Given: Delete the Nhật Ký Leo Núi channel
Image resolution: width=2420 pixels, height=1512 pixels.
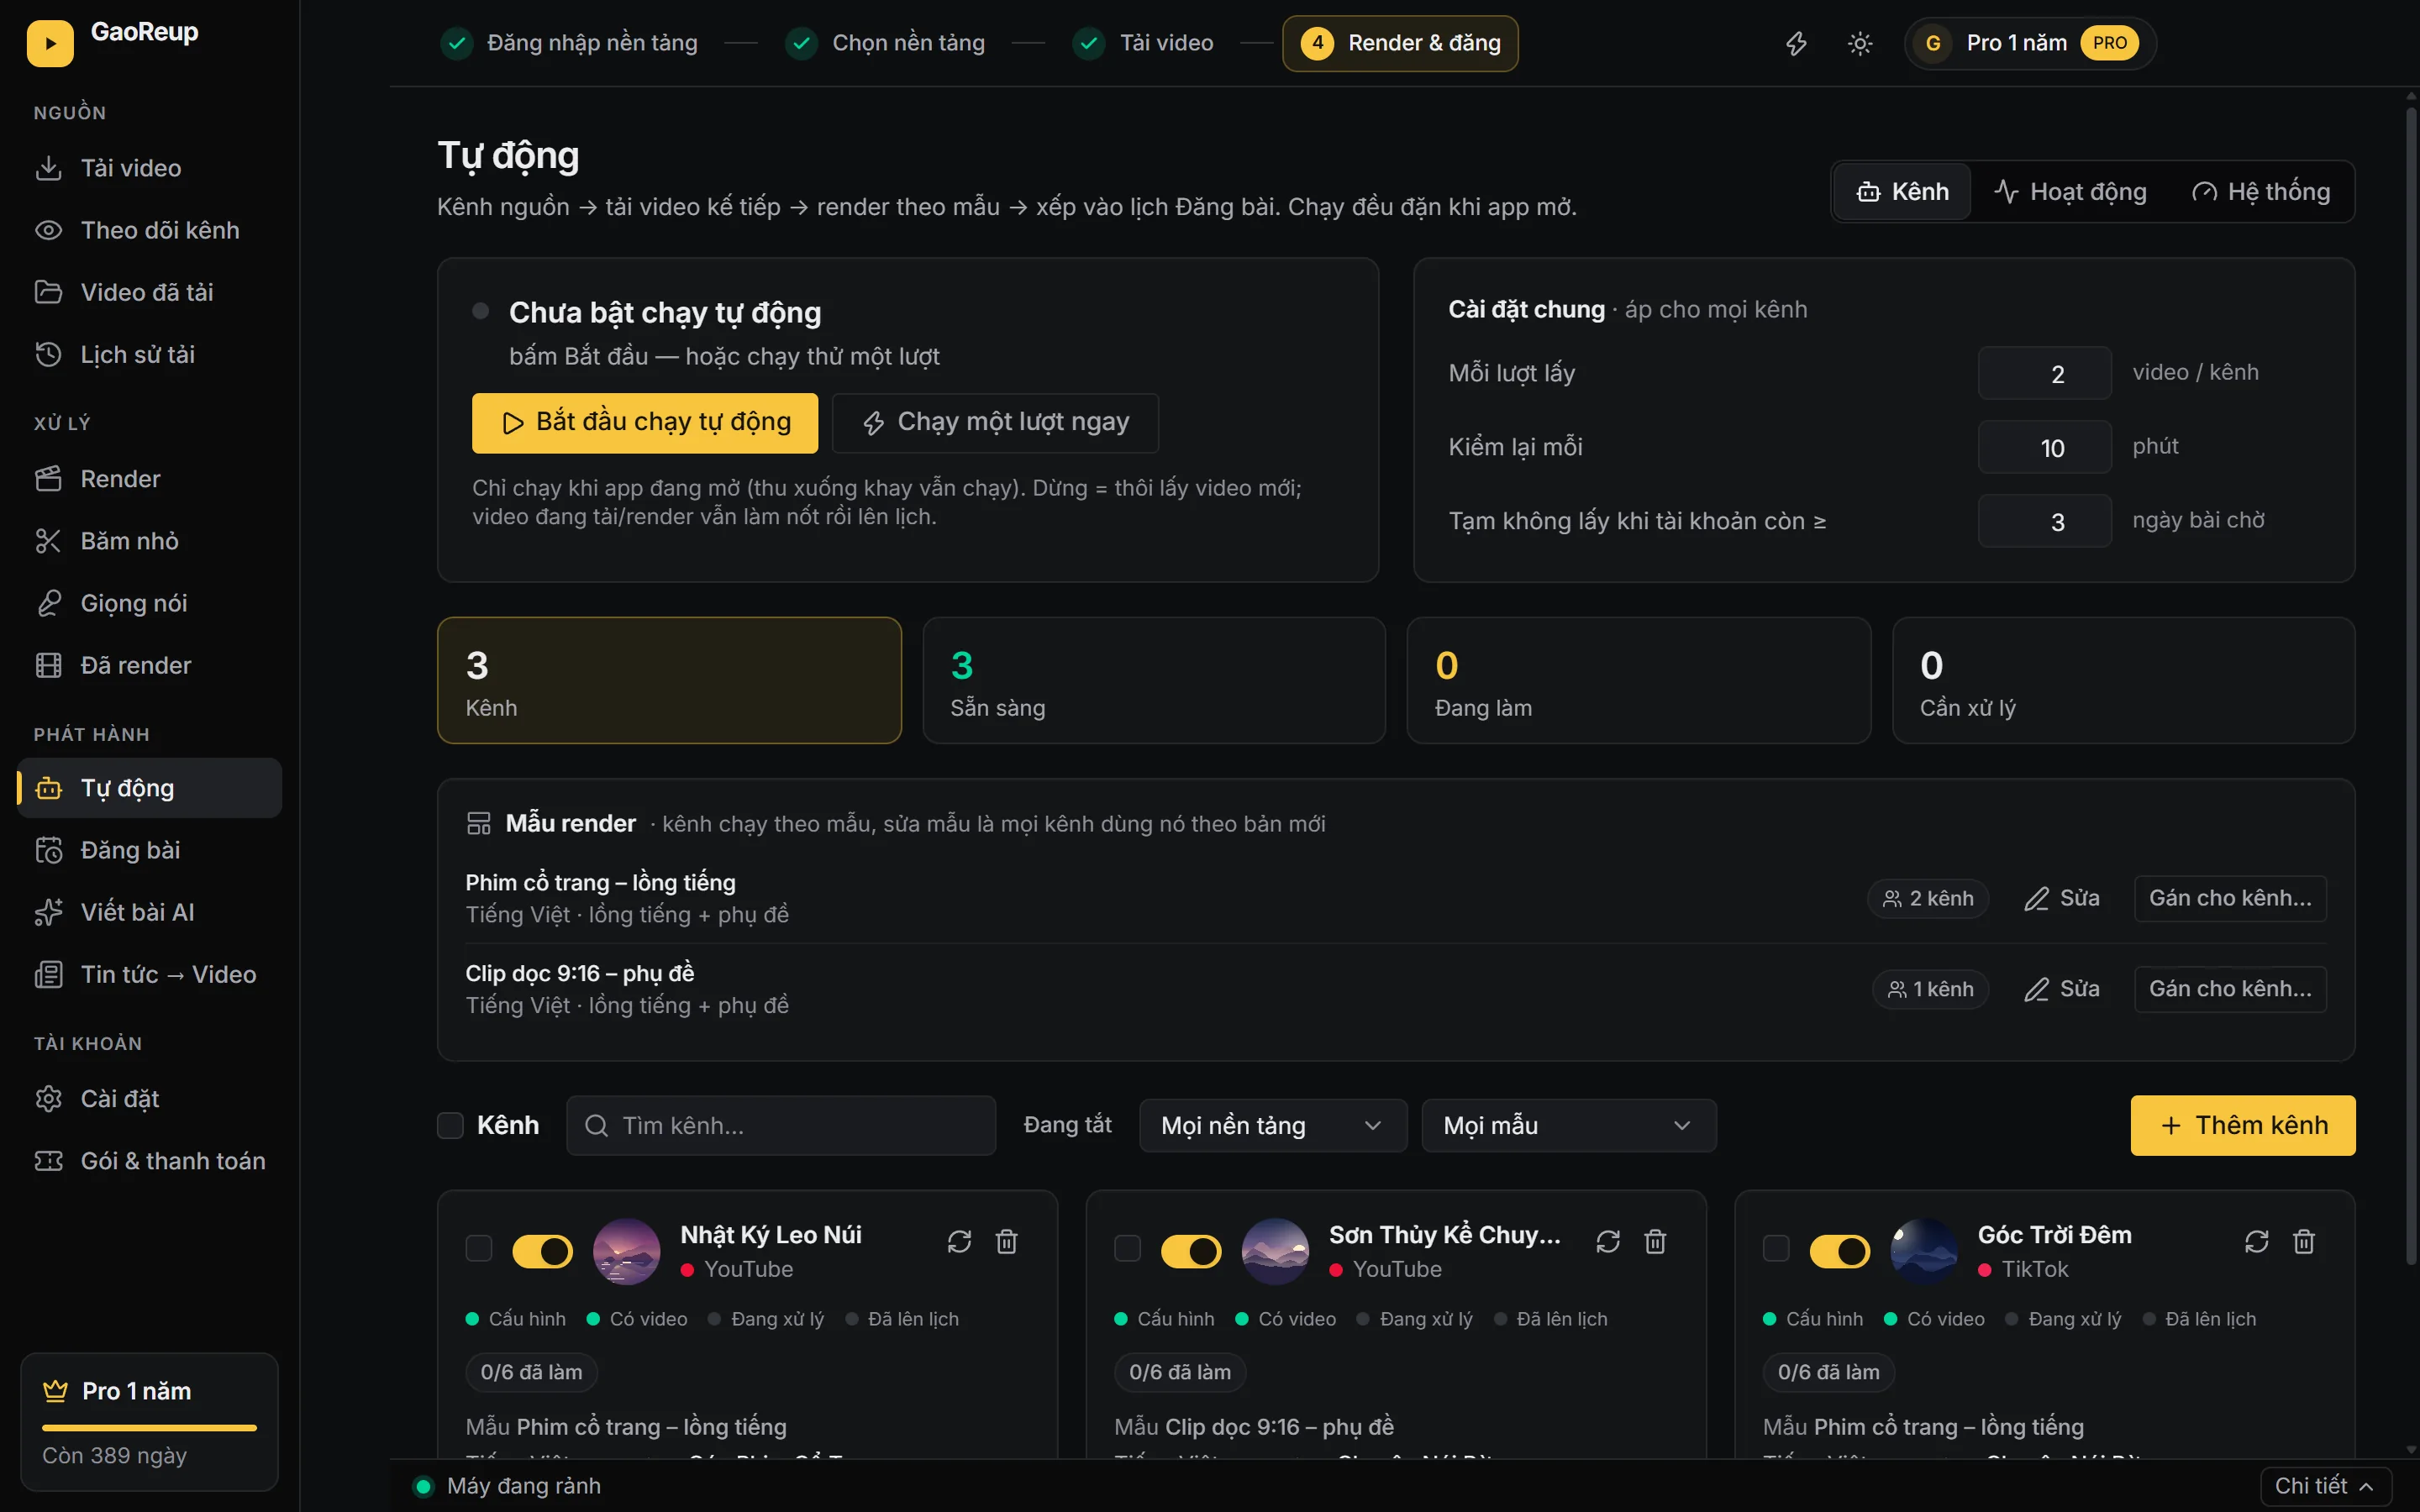Looking at the screenshot, I should pos(1007,1241).
